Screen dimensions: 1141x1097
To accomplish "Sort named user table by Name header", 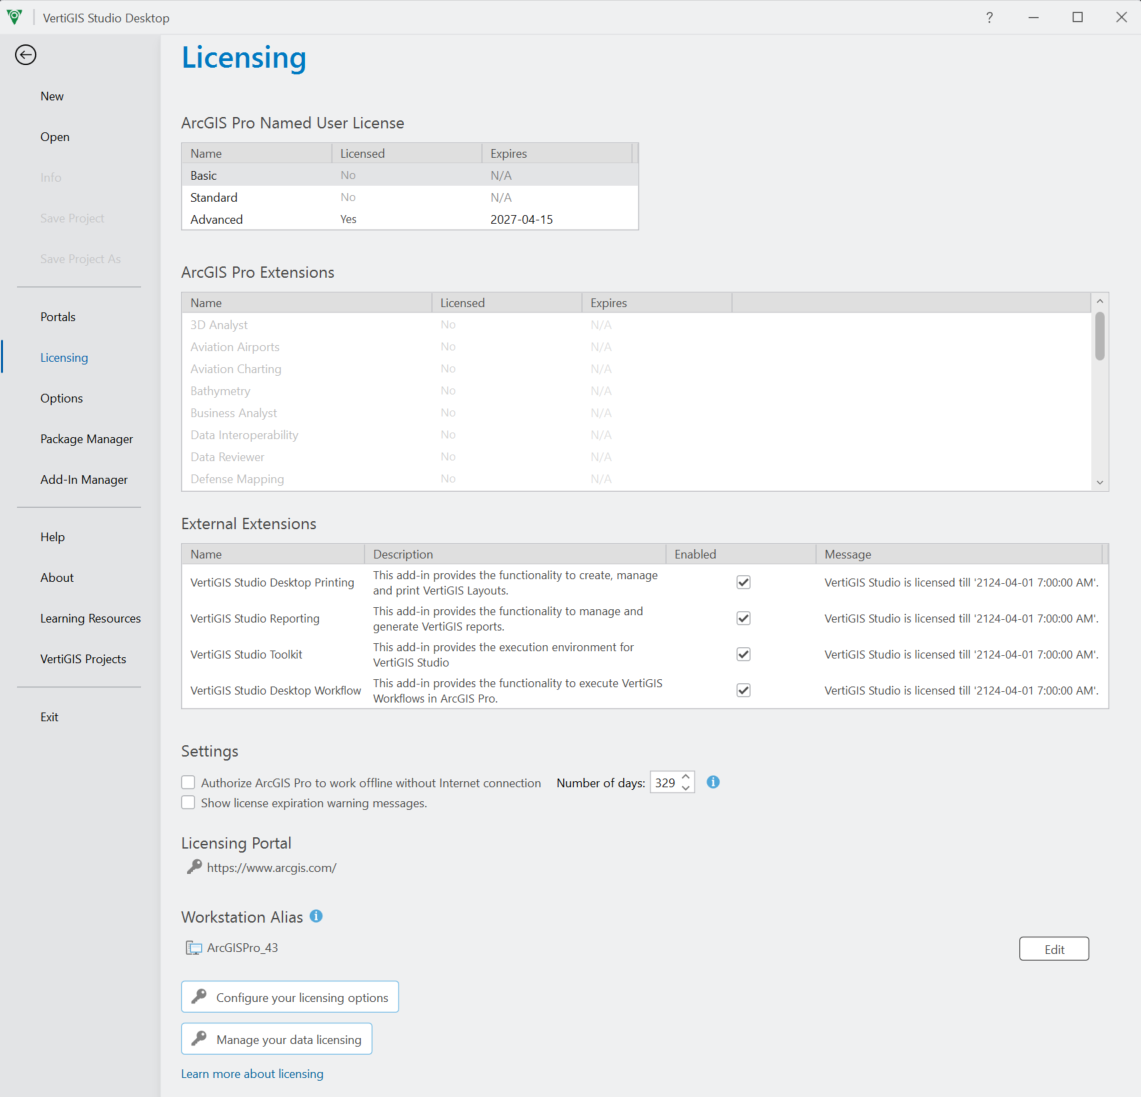I will [x=257, y=153].
